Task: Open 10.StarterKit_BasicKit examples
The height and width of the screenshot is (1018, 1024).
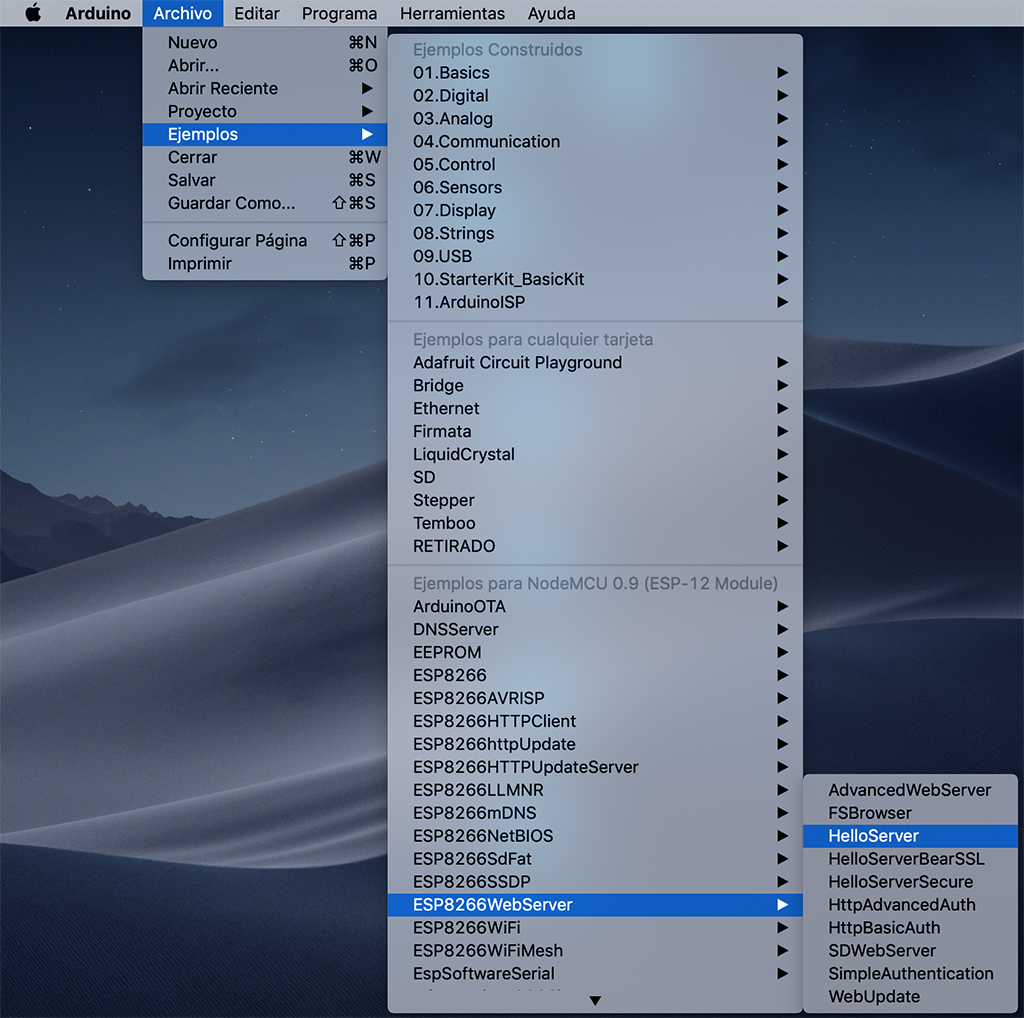Action: 595,279
